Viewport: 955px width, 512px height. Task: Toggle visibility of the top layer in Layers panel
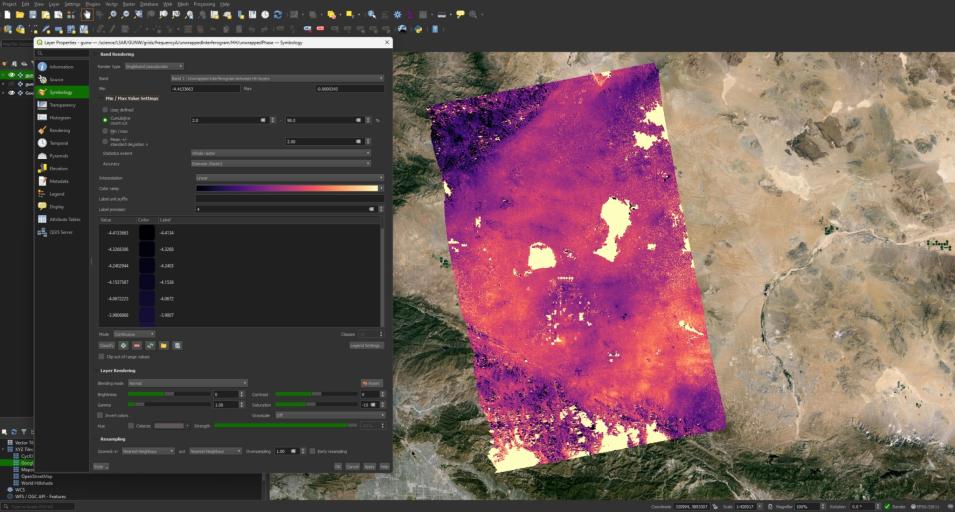pyautogui.click(x=12, y=75)
